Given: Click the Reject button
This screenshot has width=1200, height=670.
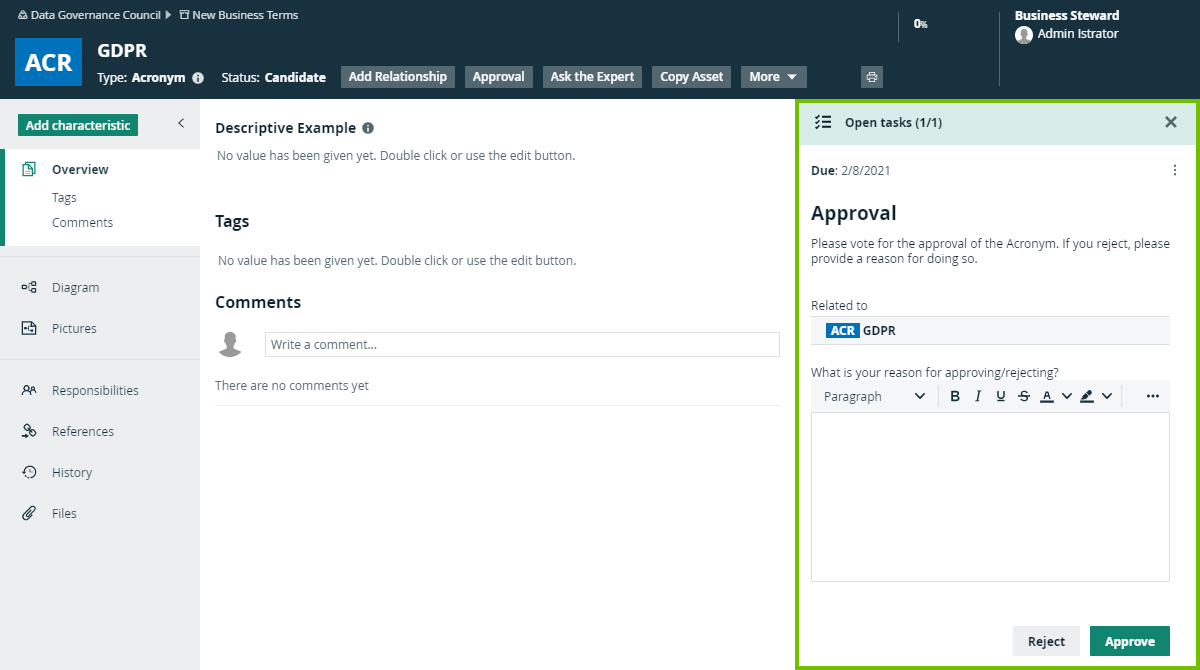Looking at the screenshot, I should pyautogui.click(x=1046, y=641).
